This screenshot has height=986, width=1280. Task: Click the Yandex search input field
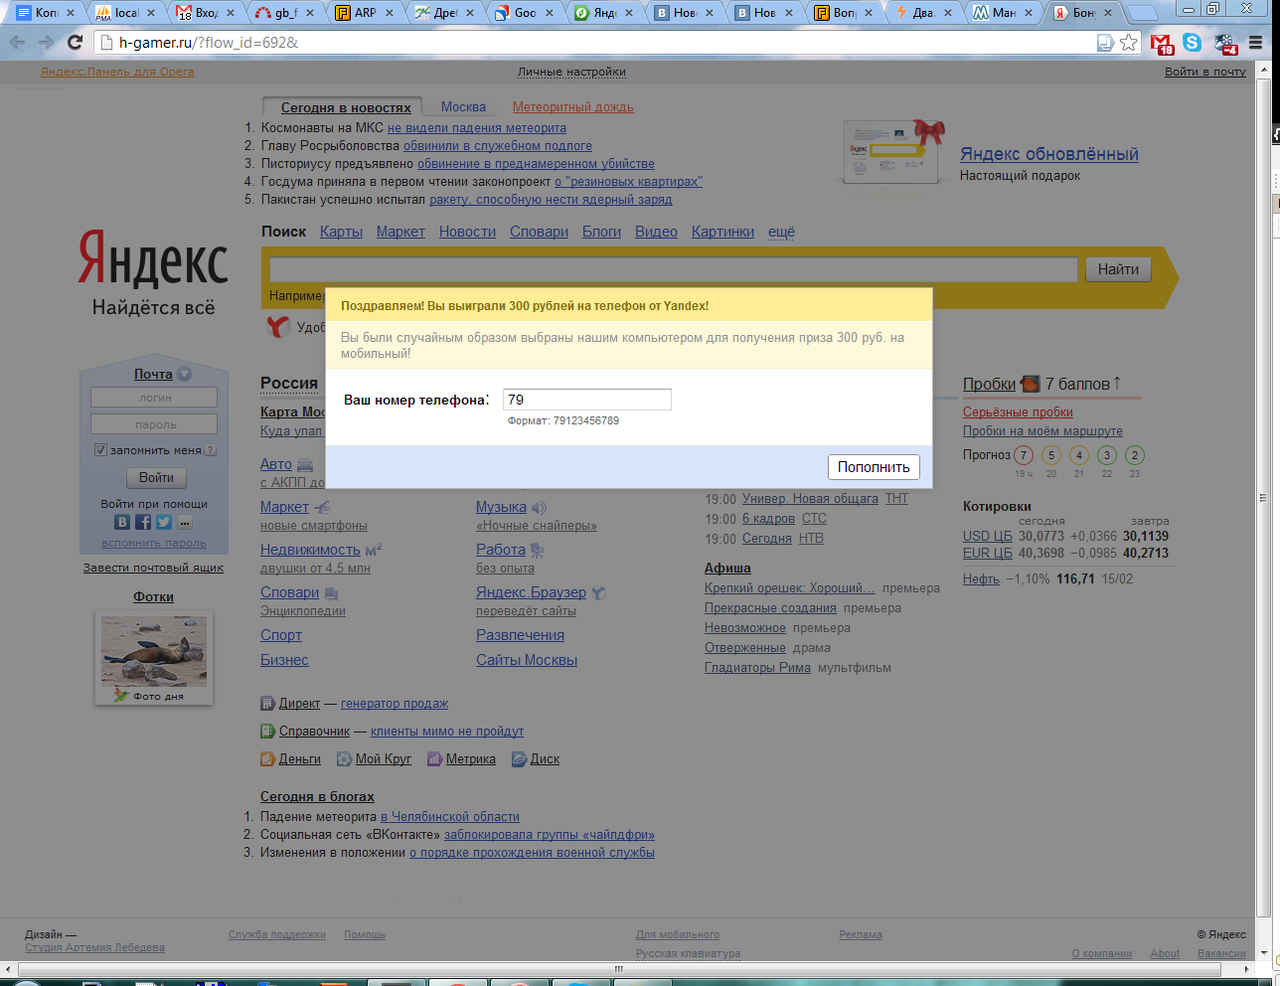pyautogui.click(x=673, y=269)
